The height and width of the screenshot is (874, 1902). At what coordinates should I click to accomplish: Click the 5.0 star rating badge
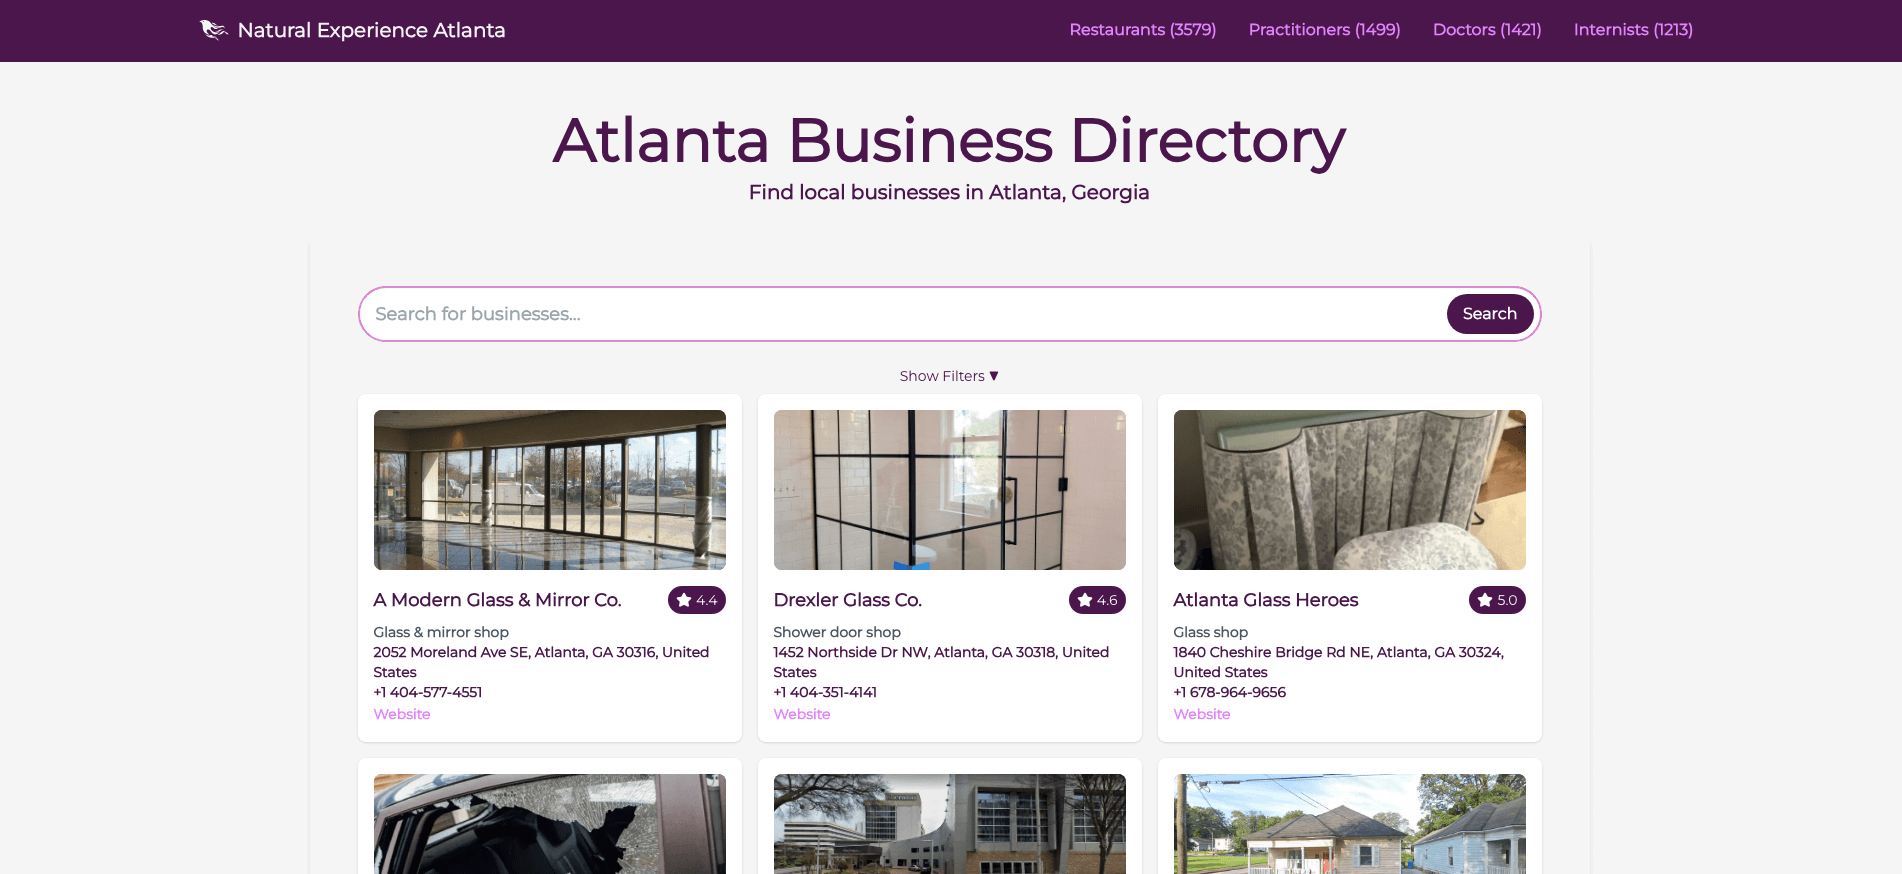(x=1497, y=600)
